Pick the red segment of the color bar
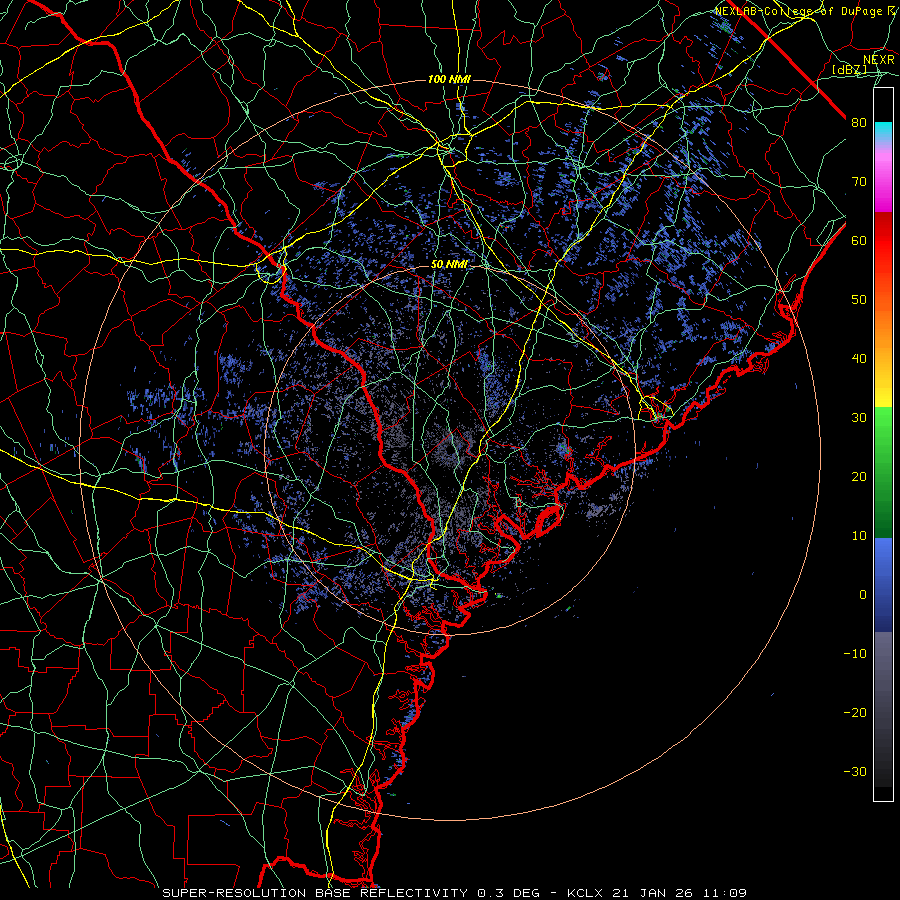This screenshot has width=900, height=900. pos(883,241)
